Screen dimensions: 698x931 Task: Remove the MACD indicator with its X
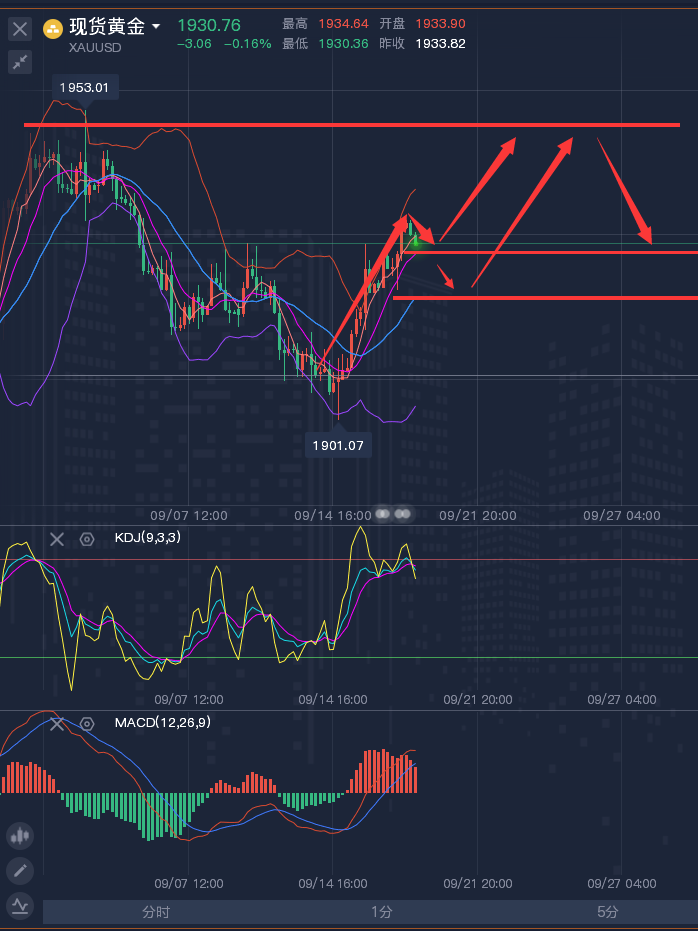point(56,724)
